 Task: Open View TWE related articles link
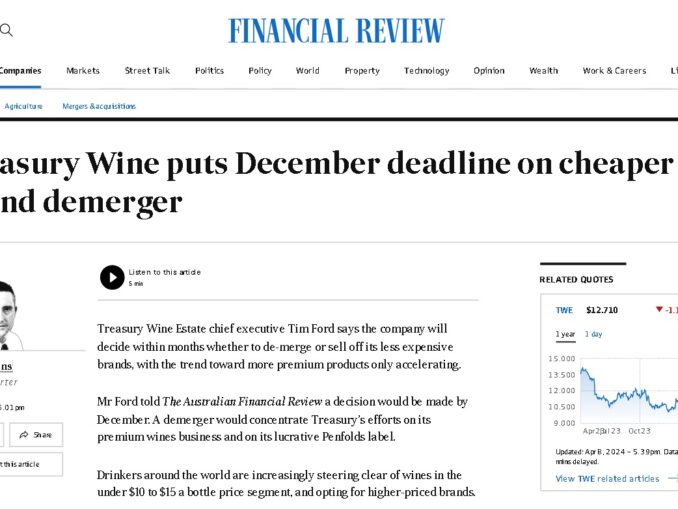tap(607, 479)
